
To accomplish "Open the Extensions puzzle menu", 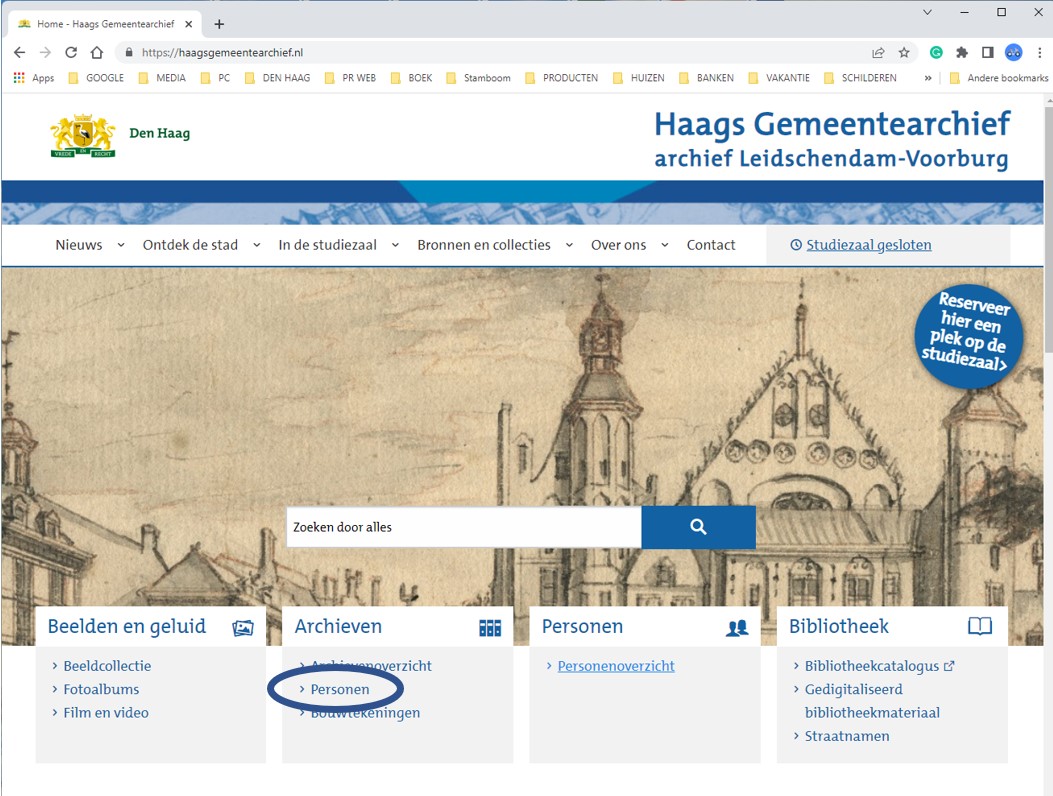I will 962,52.
